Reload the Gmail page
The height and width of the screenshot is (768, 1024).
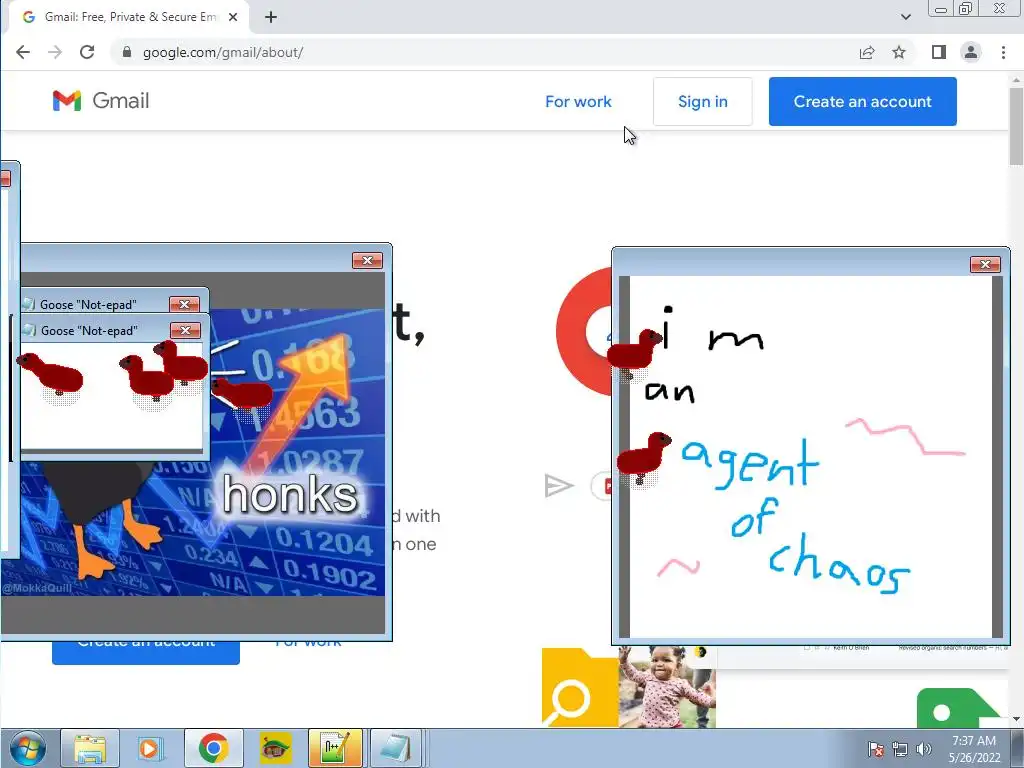[87, 52]
